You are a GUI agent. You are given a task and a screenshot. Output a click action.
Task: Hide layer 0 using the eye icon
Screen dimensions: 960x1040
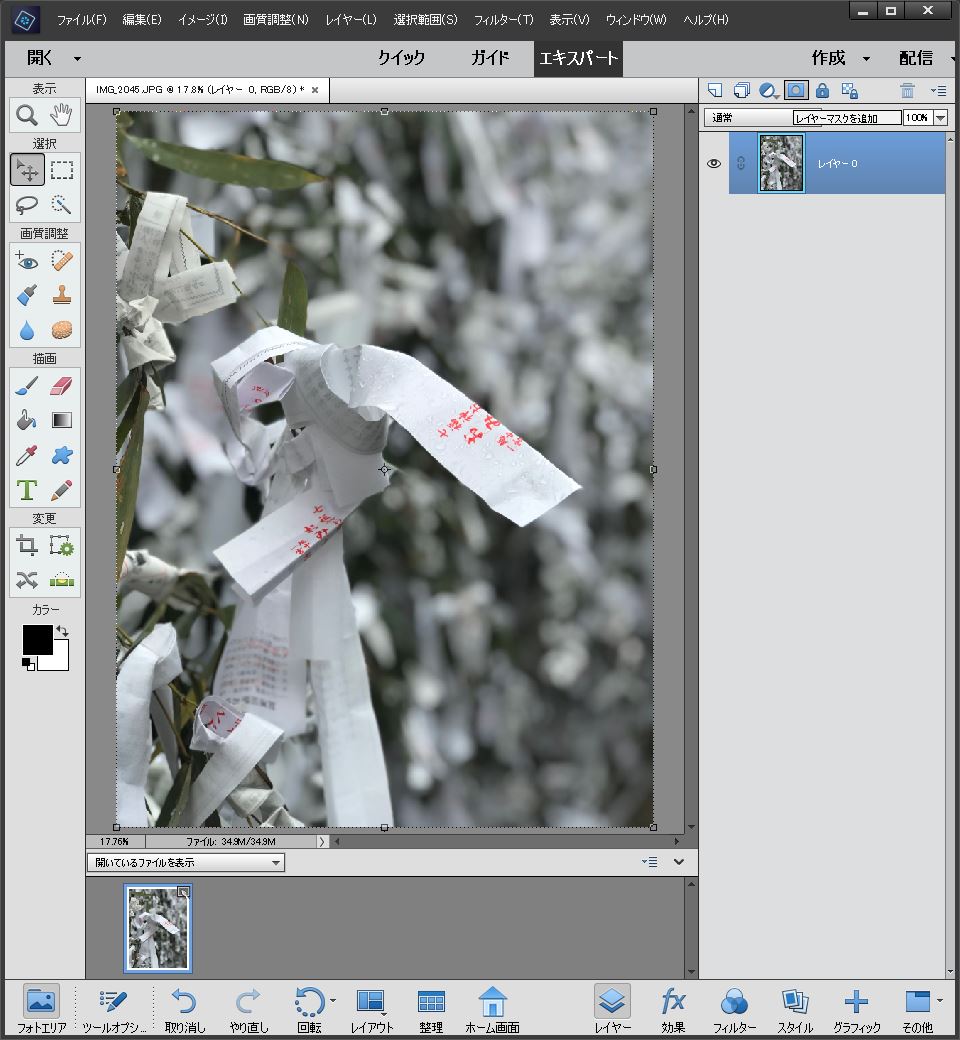714,163
